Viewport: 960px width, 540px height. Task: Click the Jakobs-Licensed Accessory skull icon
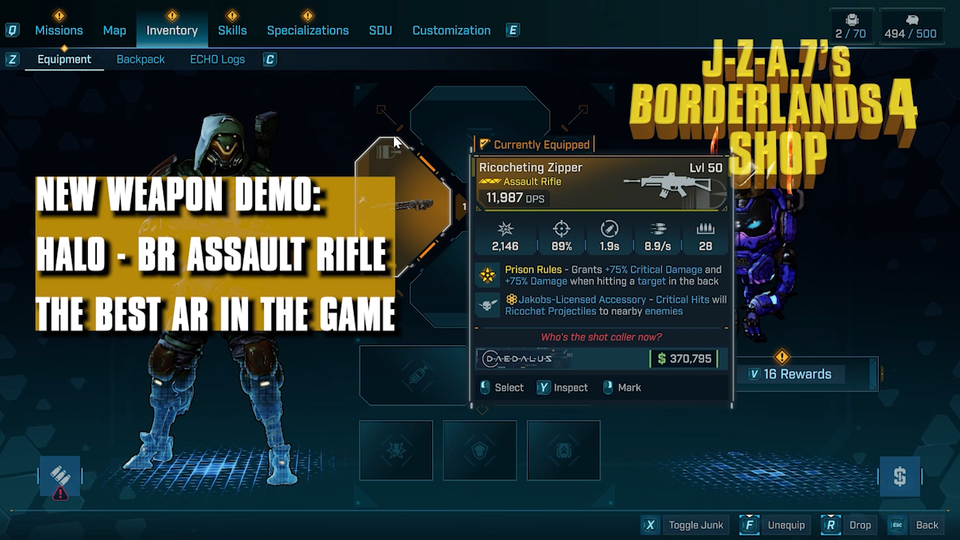[488, 305]
